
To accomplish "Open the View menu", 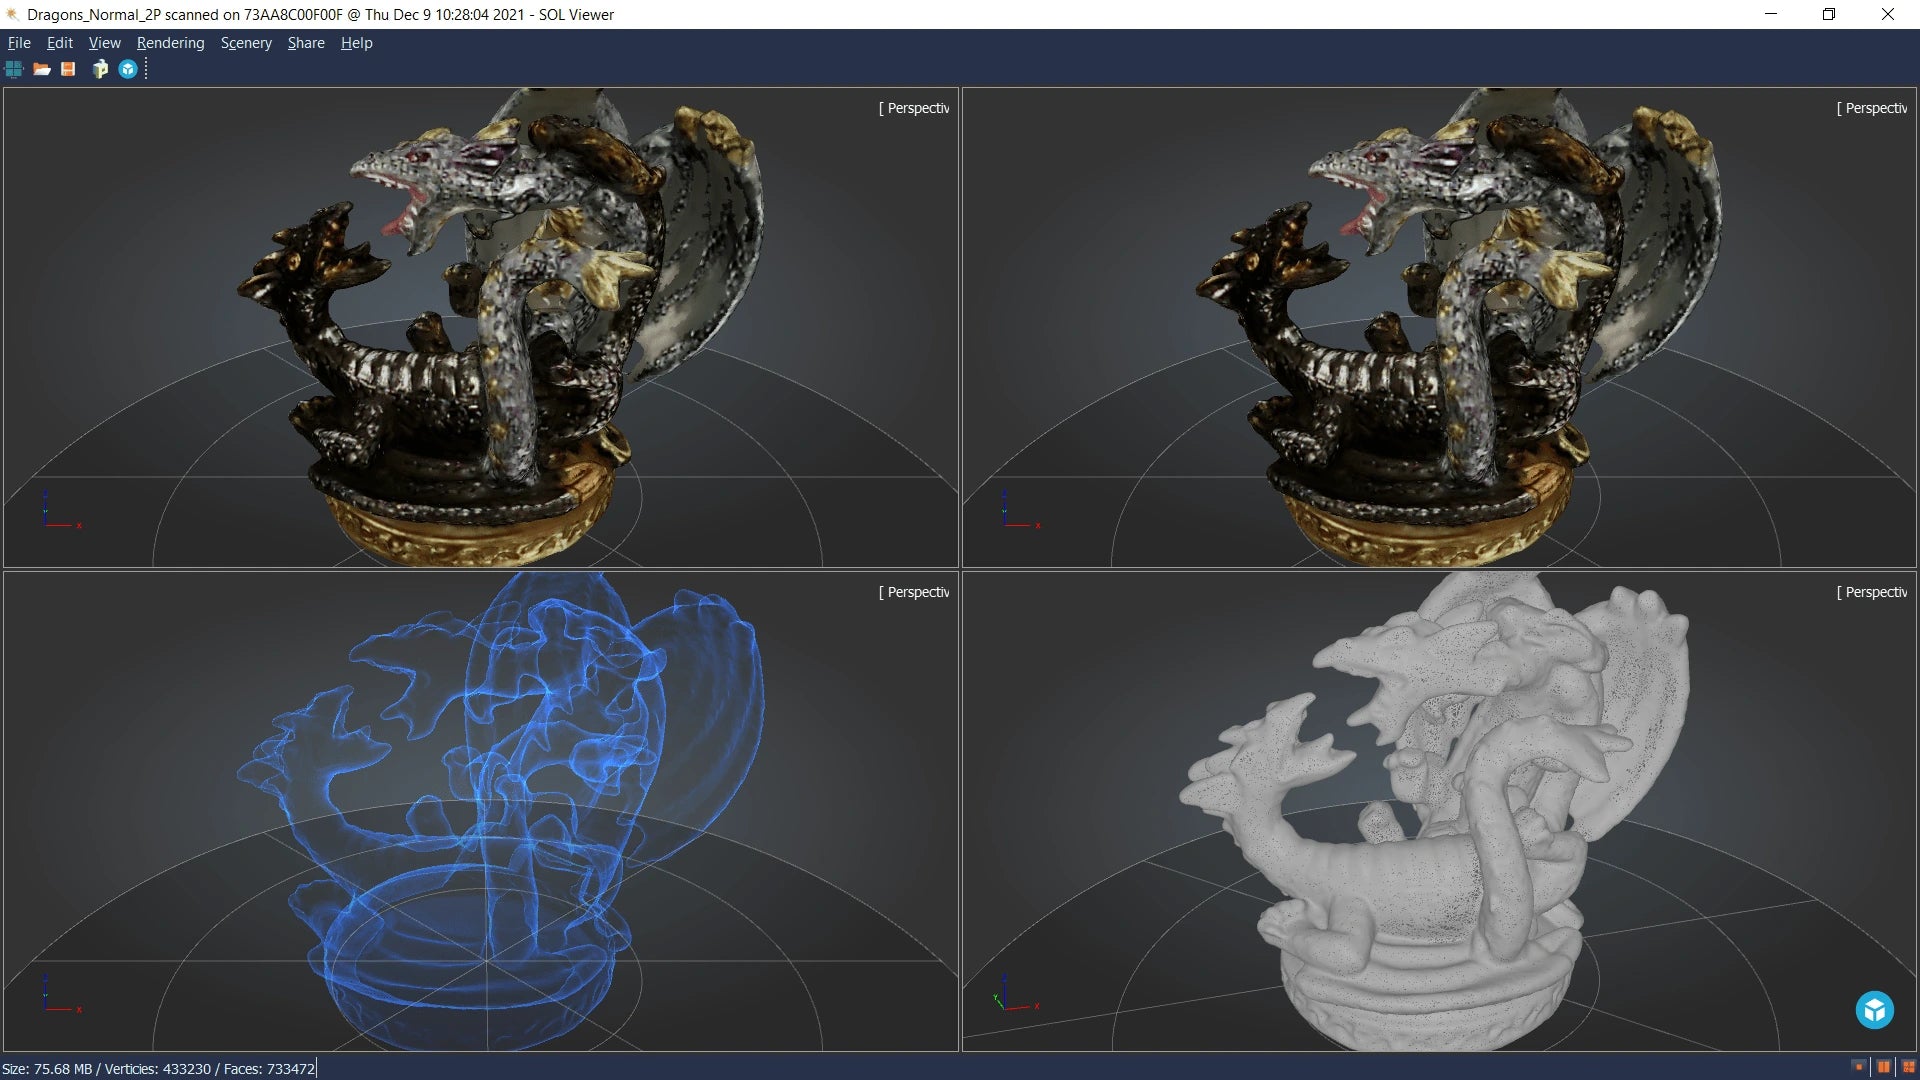I will (x=104, y=43).
